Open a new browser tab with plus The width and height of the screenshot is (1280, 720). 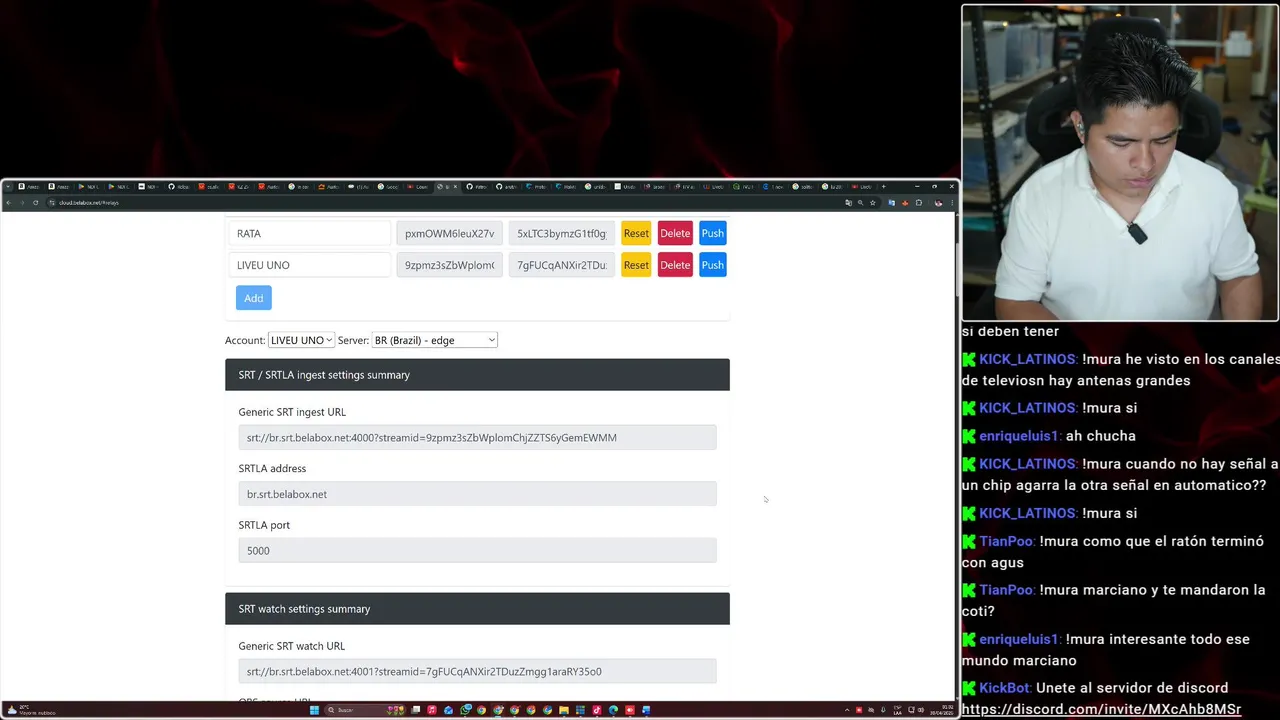(884, 187)
